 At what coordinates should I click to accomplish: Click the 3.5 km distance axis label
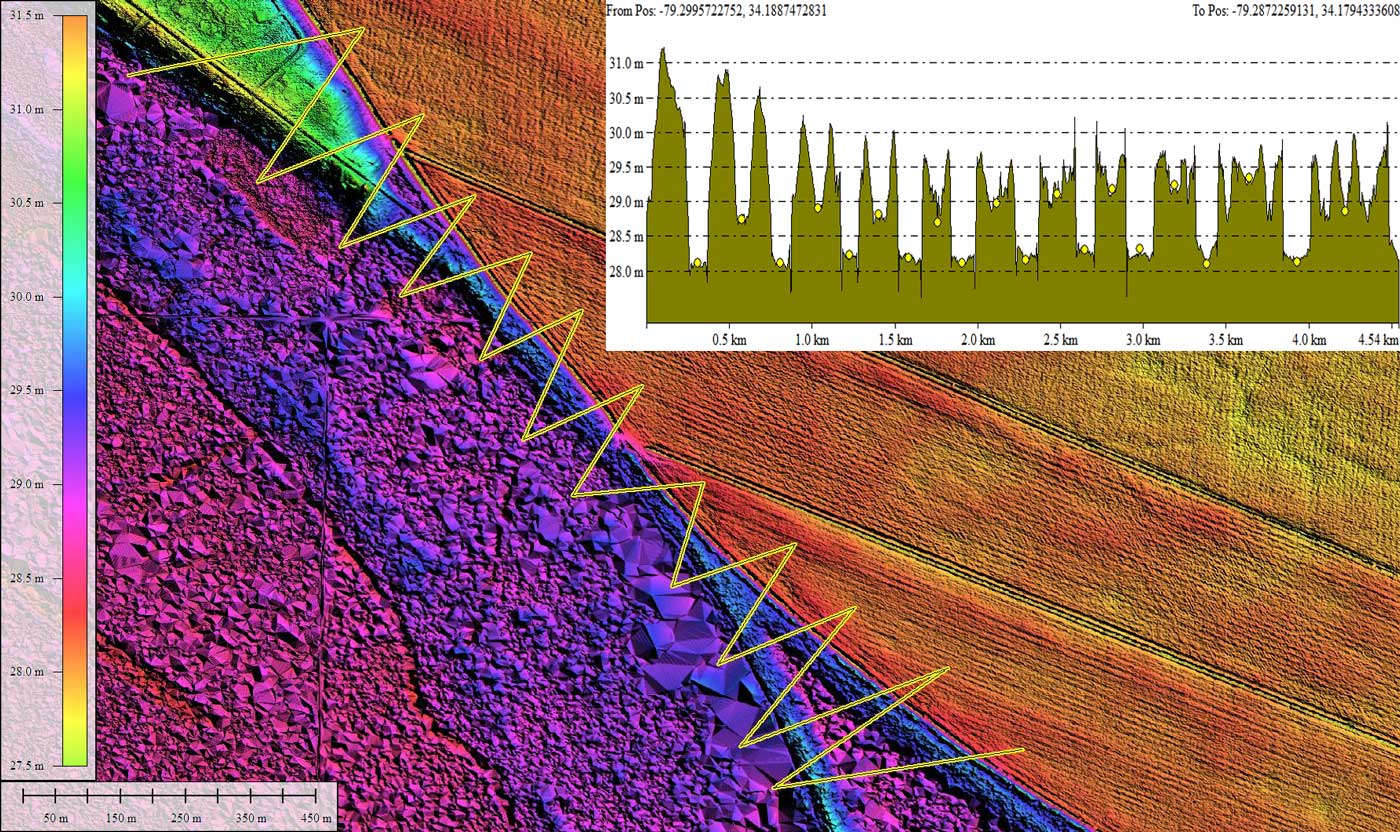(x=1225, y=340)
